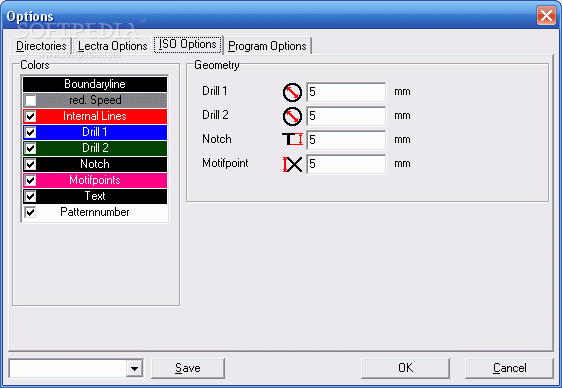Click the Motifpoint size icon
The image size is (562, 388).
point(292,164)
